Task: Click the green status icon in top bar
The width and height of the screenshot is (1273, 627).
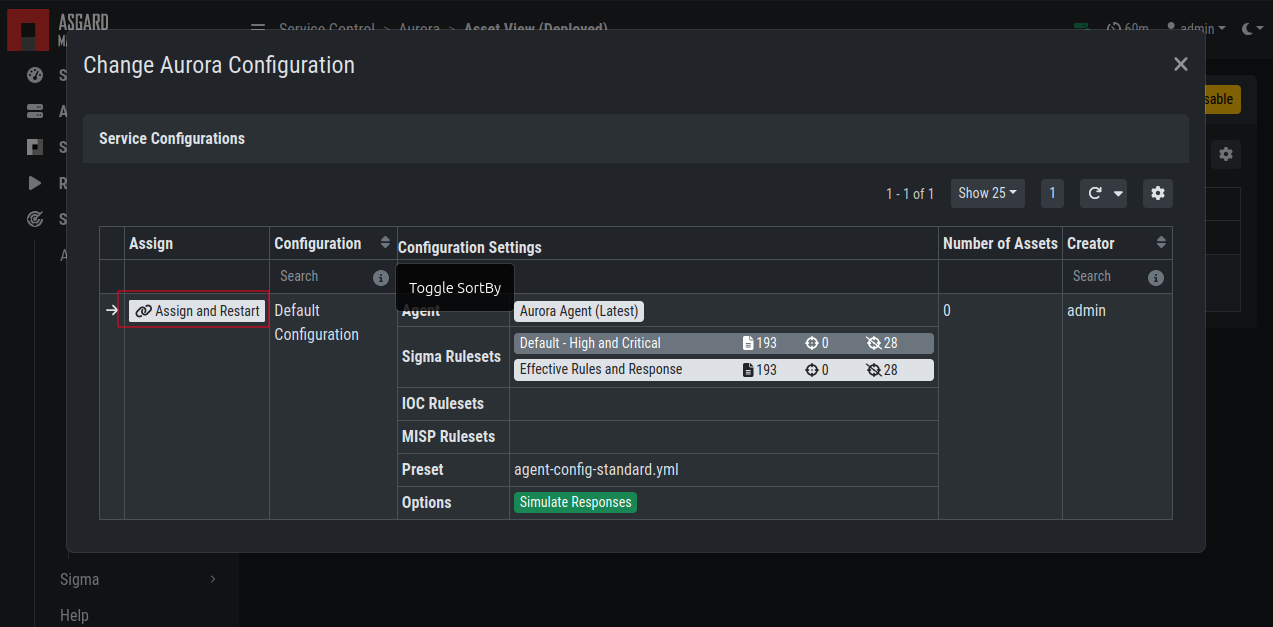Action: (x=1081, y=27)
